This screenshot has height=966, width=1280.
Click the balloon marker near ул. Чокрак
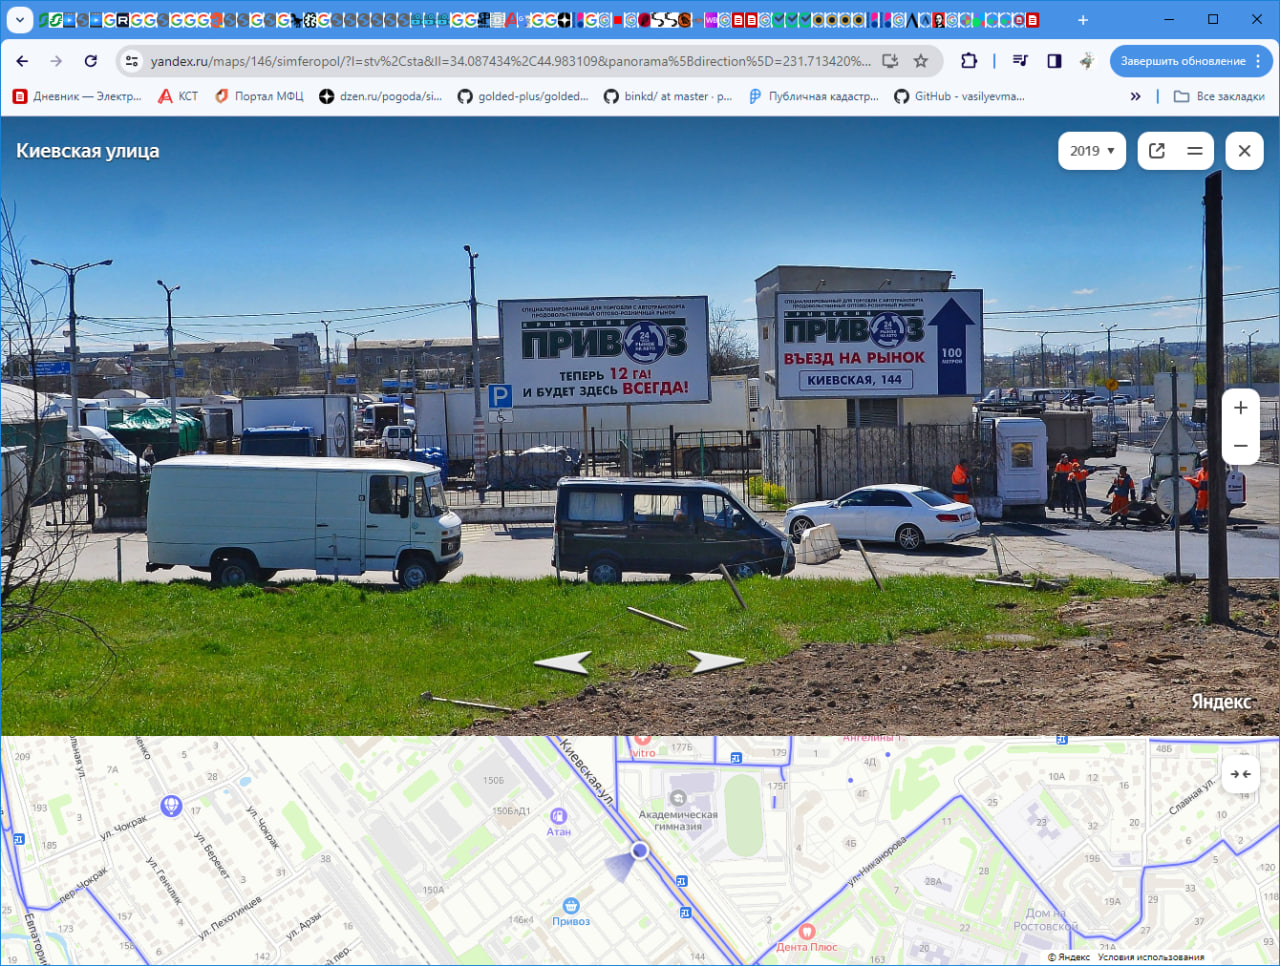[171, 805]
